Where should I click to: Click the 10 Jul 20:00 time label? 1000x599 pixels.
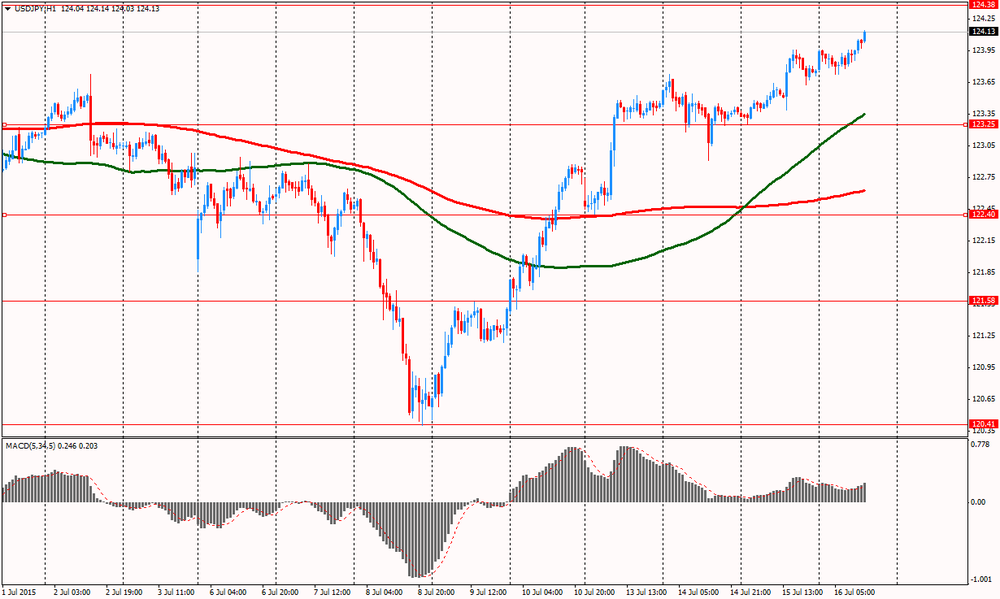[x=594, y=593]
